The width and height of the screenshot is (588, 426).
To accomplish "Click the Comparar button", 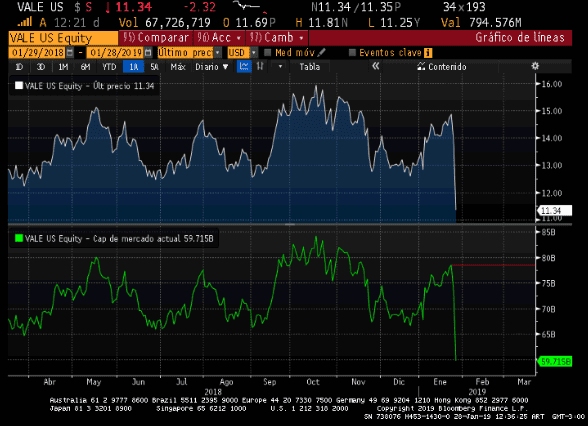I will pyautogui.click(x=156, y=38).
